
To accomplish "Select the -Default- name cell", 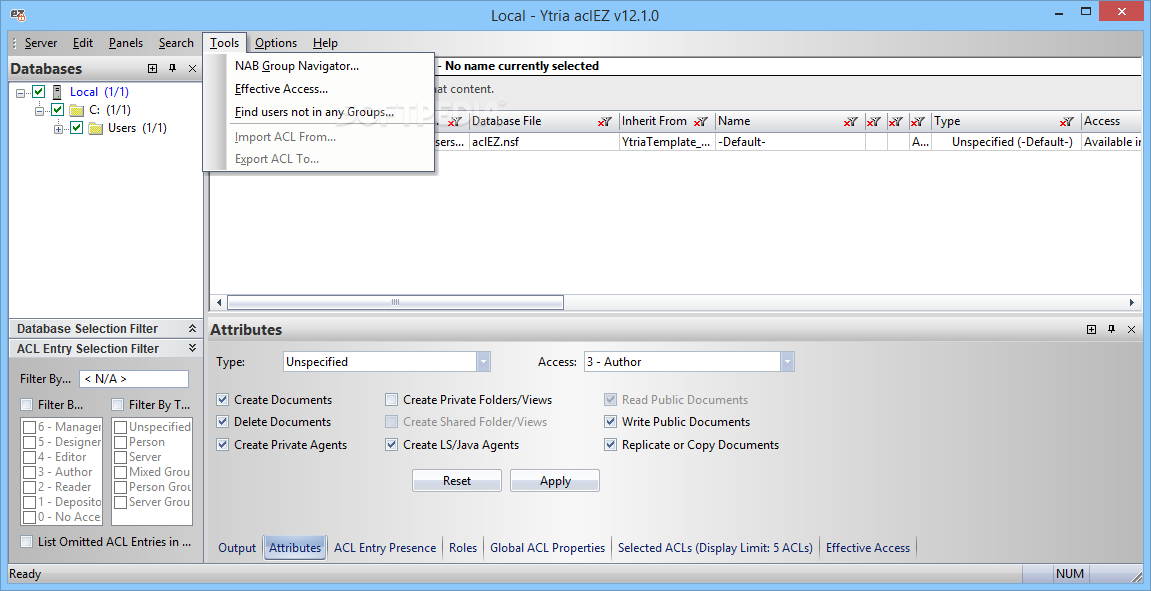I will (x=790, y=142).
